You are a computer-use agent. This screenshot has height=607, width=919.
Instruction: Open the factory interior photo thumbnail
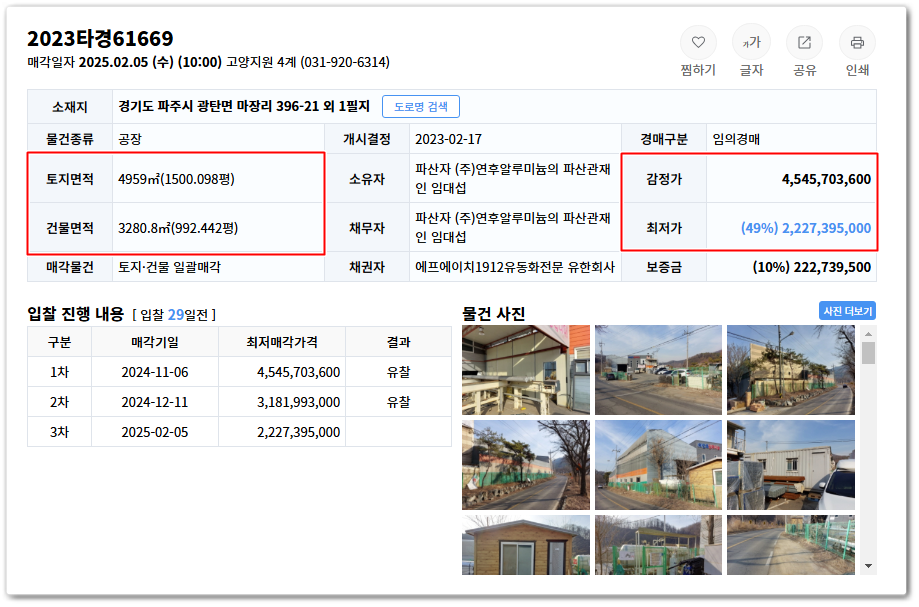(526, 370)
